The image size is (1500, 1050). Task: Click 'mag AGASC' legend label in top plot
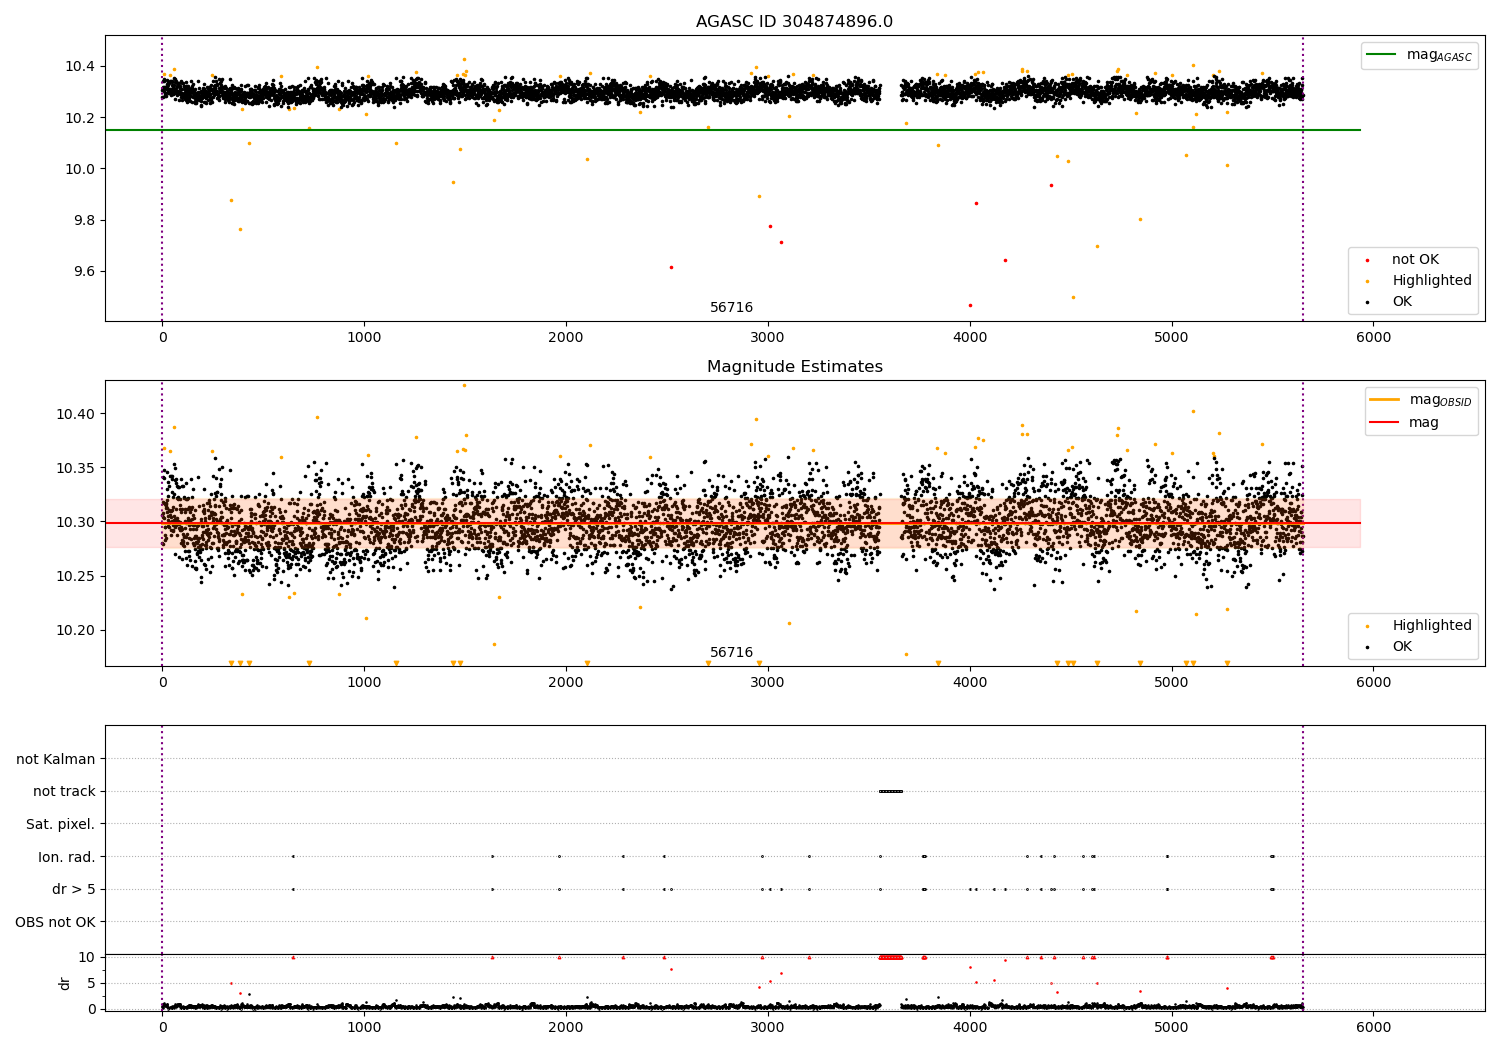click(1439, 55)
